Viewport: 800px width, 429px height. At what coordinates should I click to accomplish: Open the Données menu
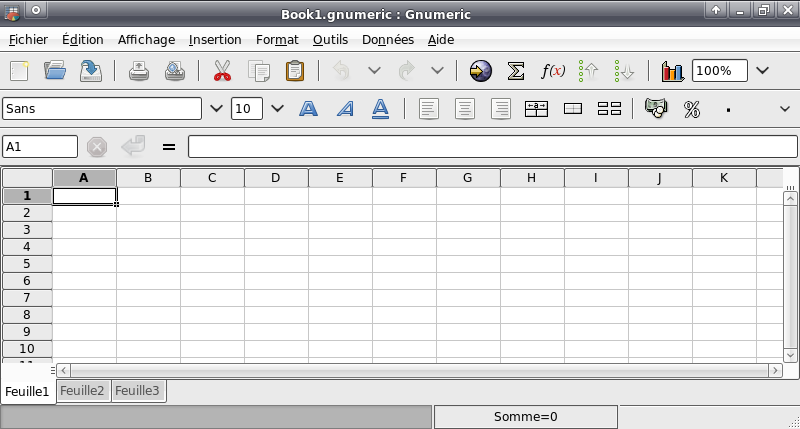(388, 40)
